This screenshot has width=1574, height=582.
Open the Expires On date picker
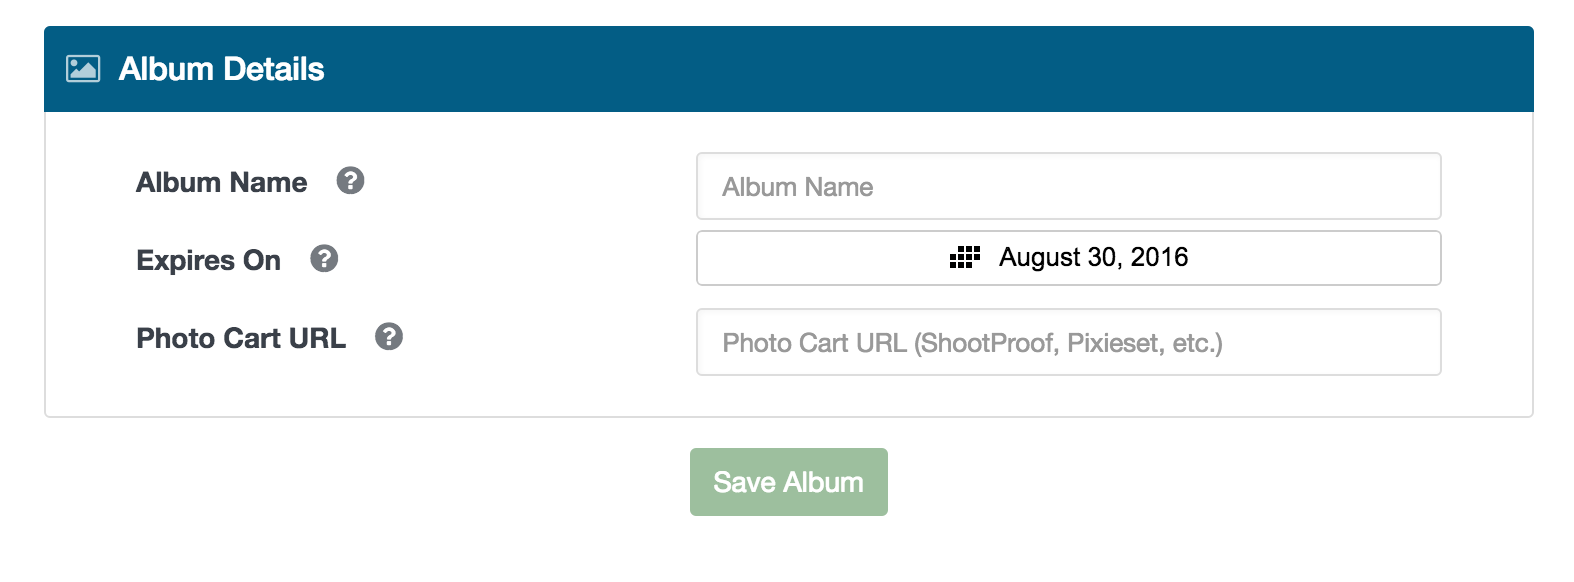[x=1068, y=258]
